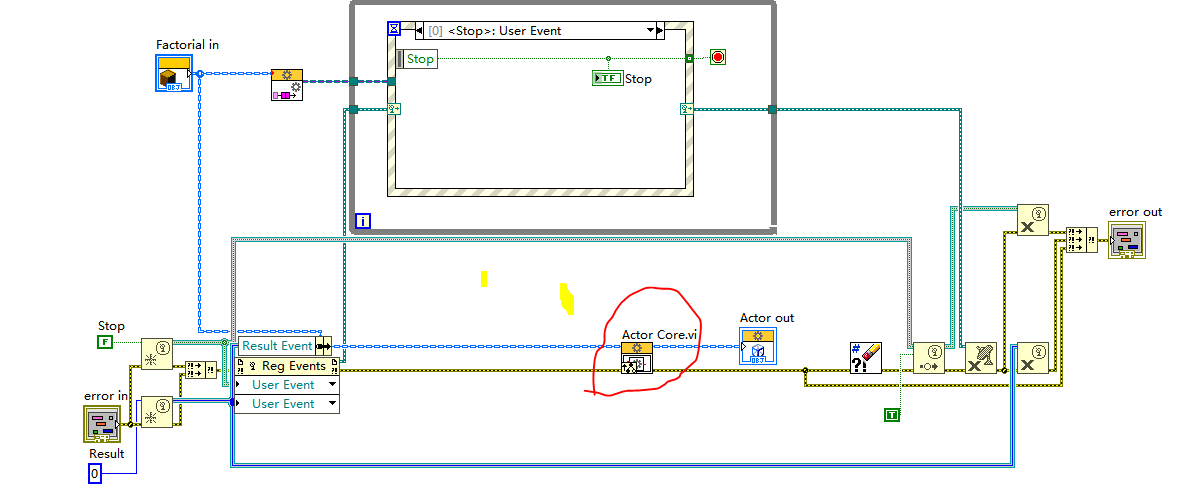Viewport: 1201px width, 498px height.
Task: Select the lower Destroy User Event node
Action: [x=1033, y=357]
